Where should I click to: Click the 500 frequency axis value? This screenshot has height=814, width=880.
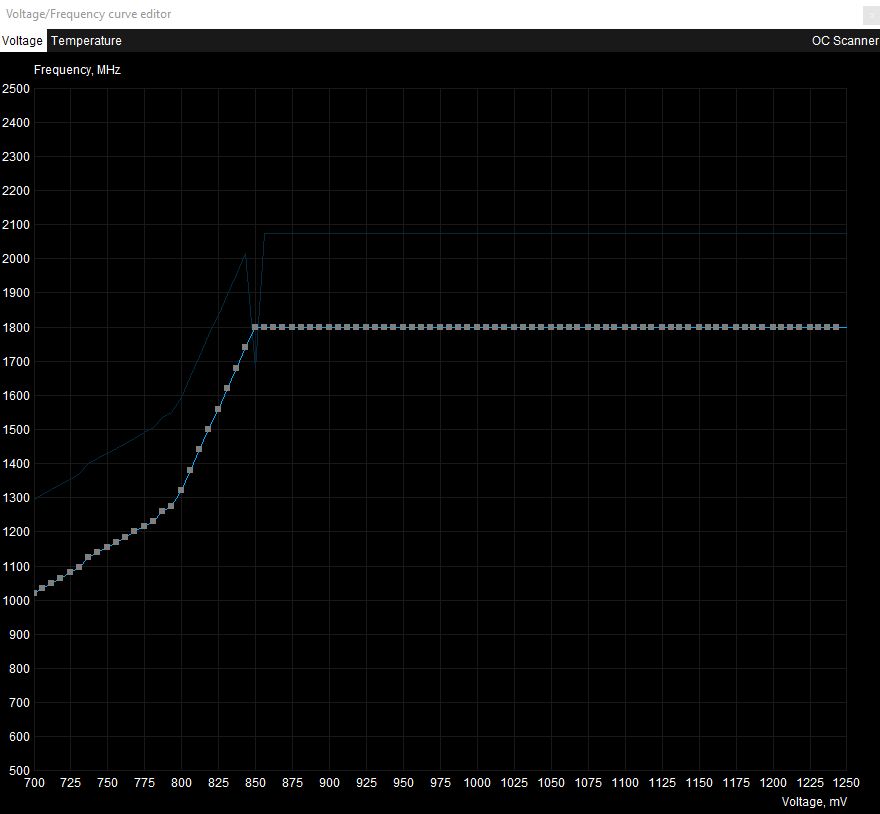click(19, 770)
